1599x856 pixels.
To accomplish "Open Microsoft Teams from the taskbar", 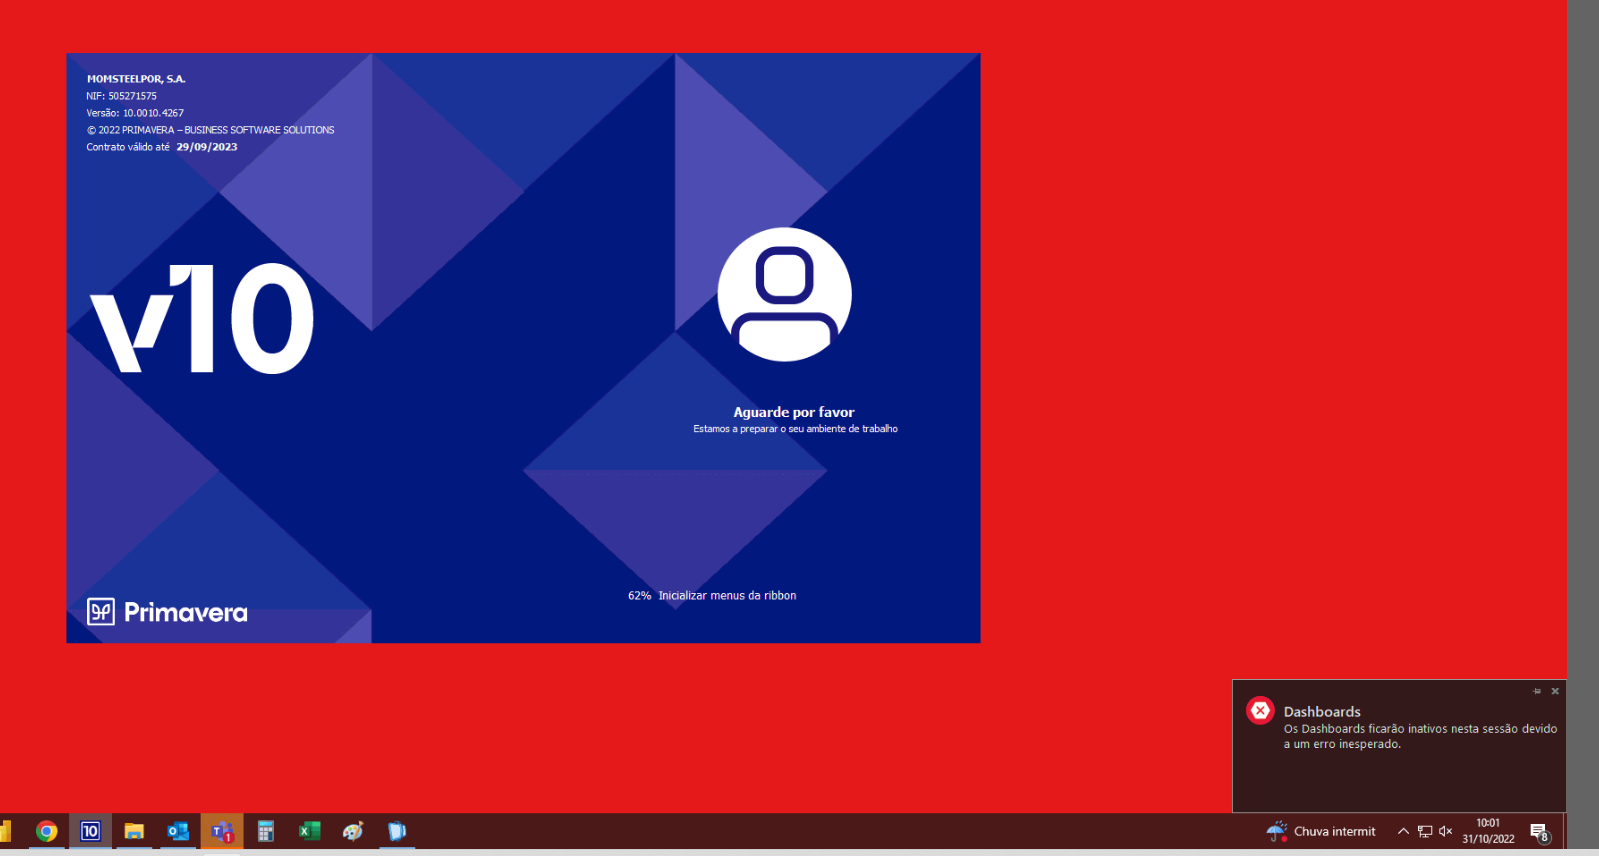I will click(222, 831).
